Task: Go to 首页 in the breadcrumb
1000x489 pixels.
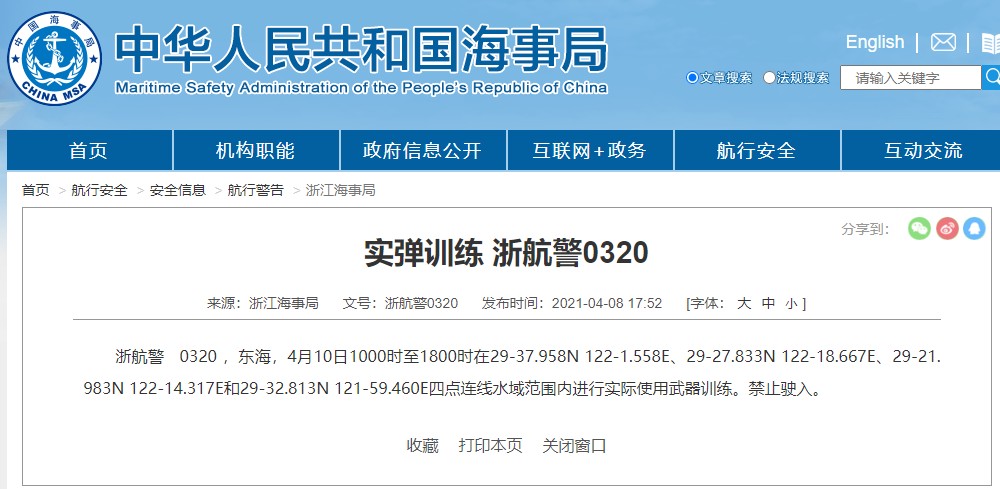Action: (36, 190)
